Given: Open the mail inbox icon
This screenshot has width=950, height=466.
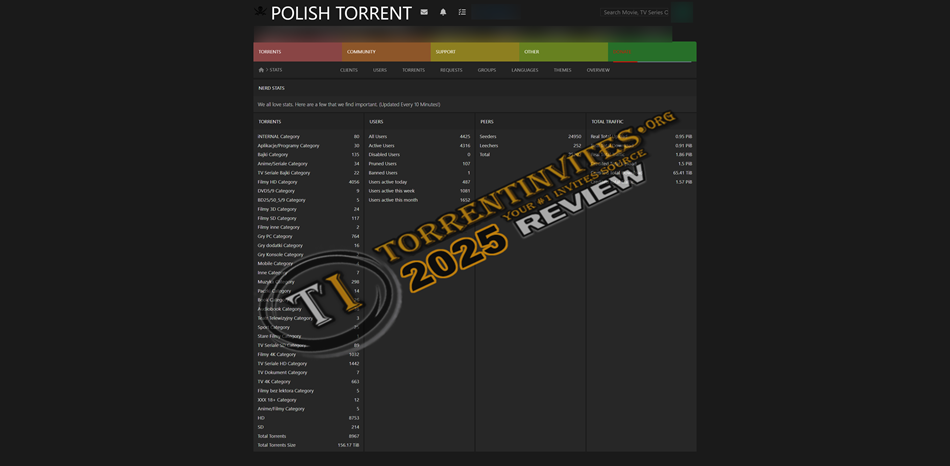Looking at the screenshot, I should (x=424, y=12).
